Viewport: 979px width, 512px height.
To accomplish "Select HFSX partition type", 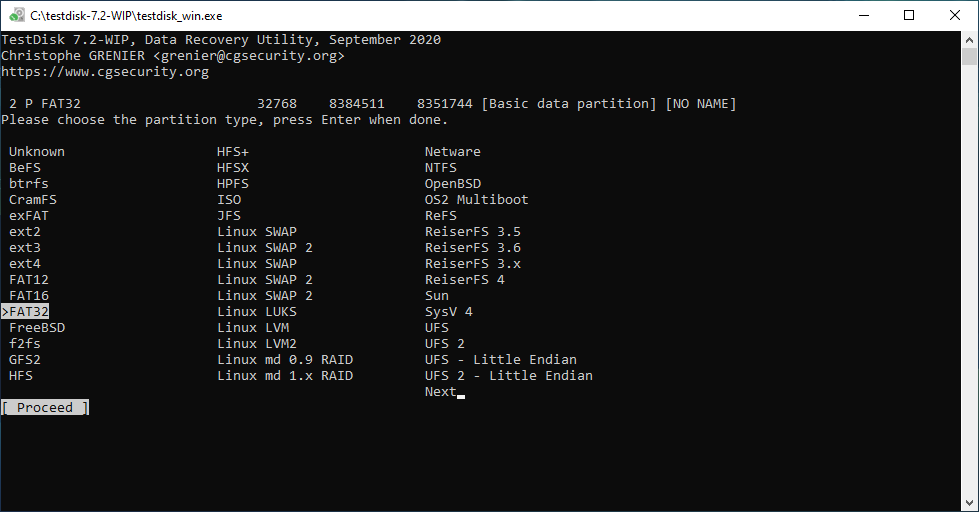I will click(x=233, y=167).
